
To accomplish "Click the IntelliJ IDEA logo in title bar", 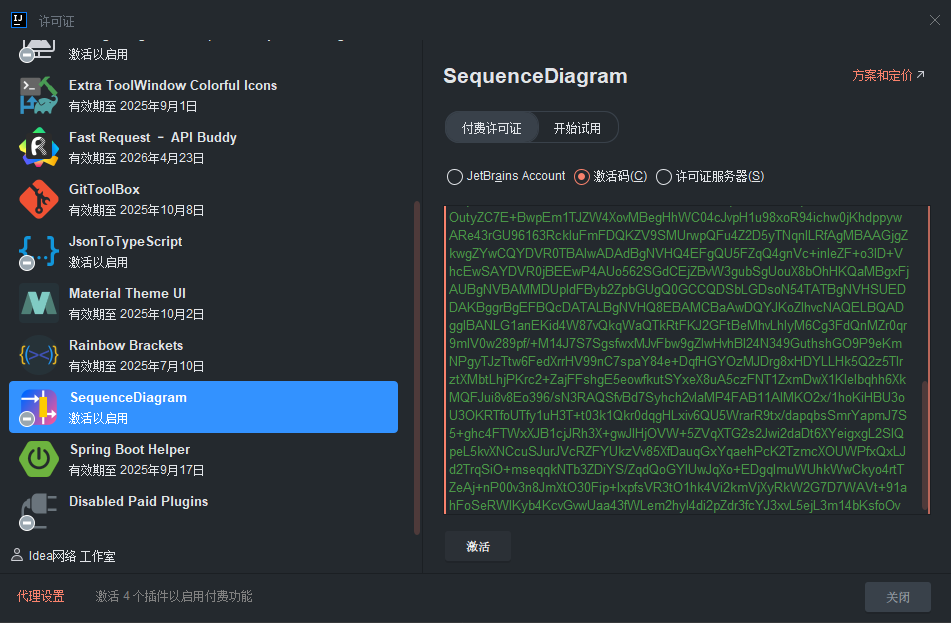I will coord(19,20).
